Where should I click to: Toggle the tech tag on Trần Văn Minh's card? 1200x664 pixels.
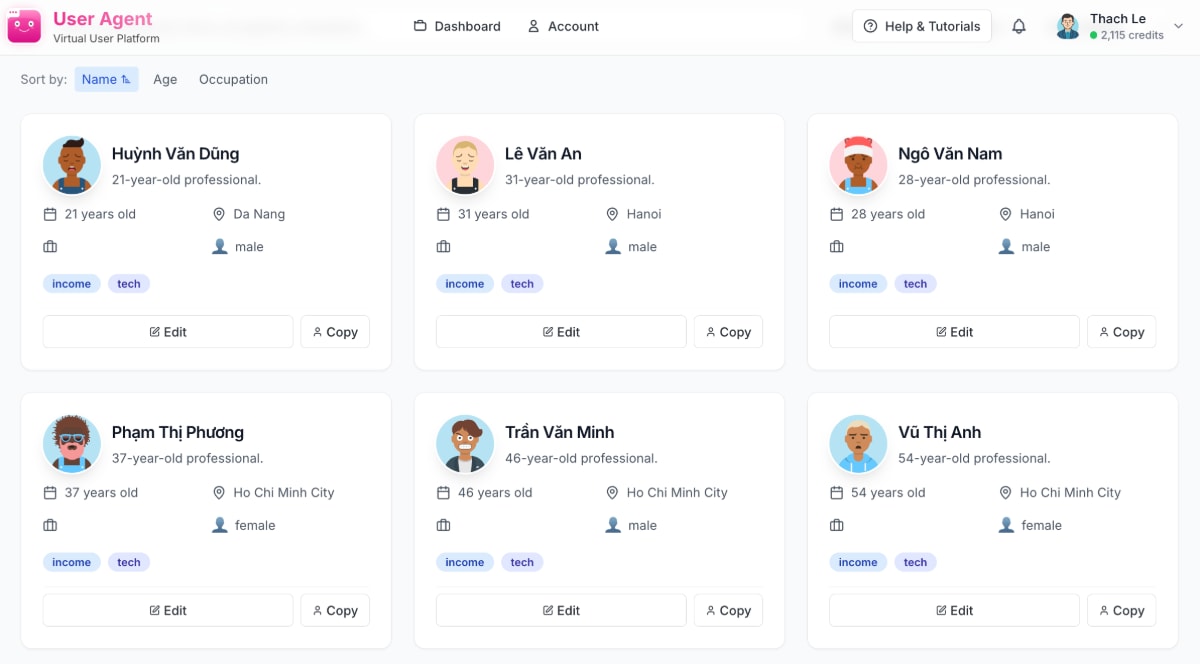(x=522, y=562)
